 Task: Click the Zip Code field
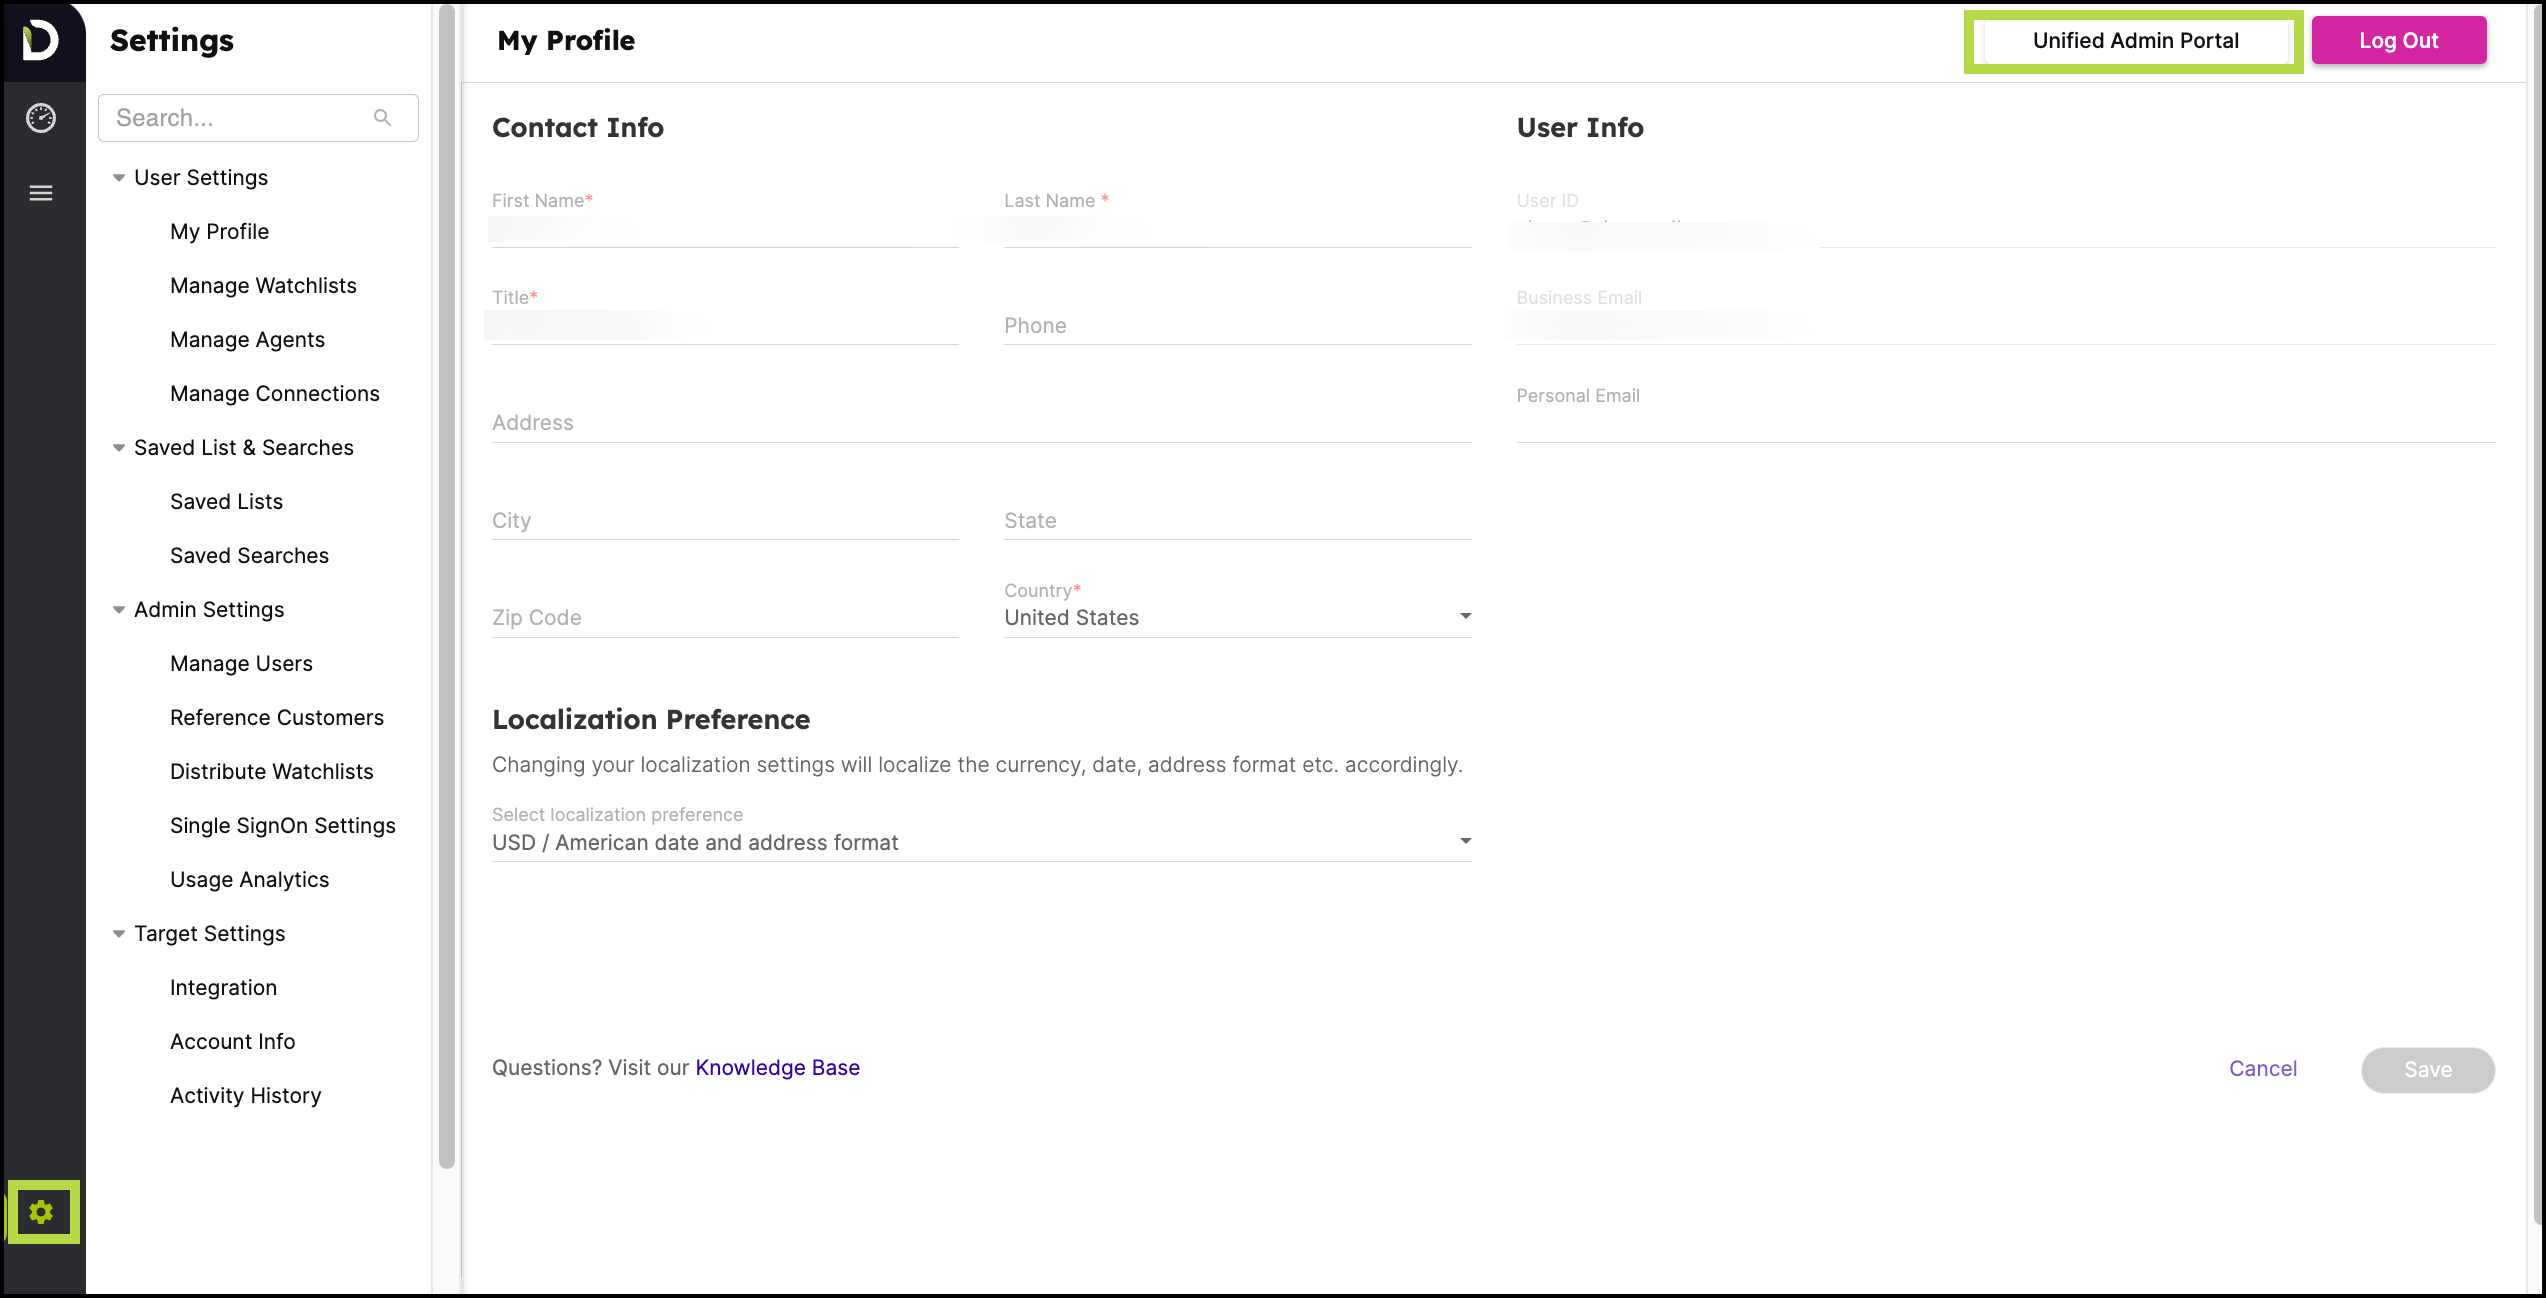coord(725,618)
